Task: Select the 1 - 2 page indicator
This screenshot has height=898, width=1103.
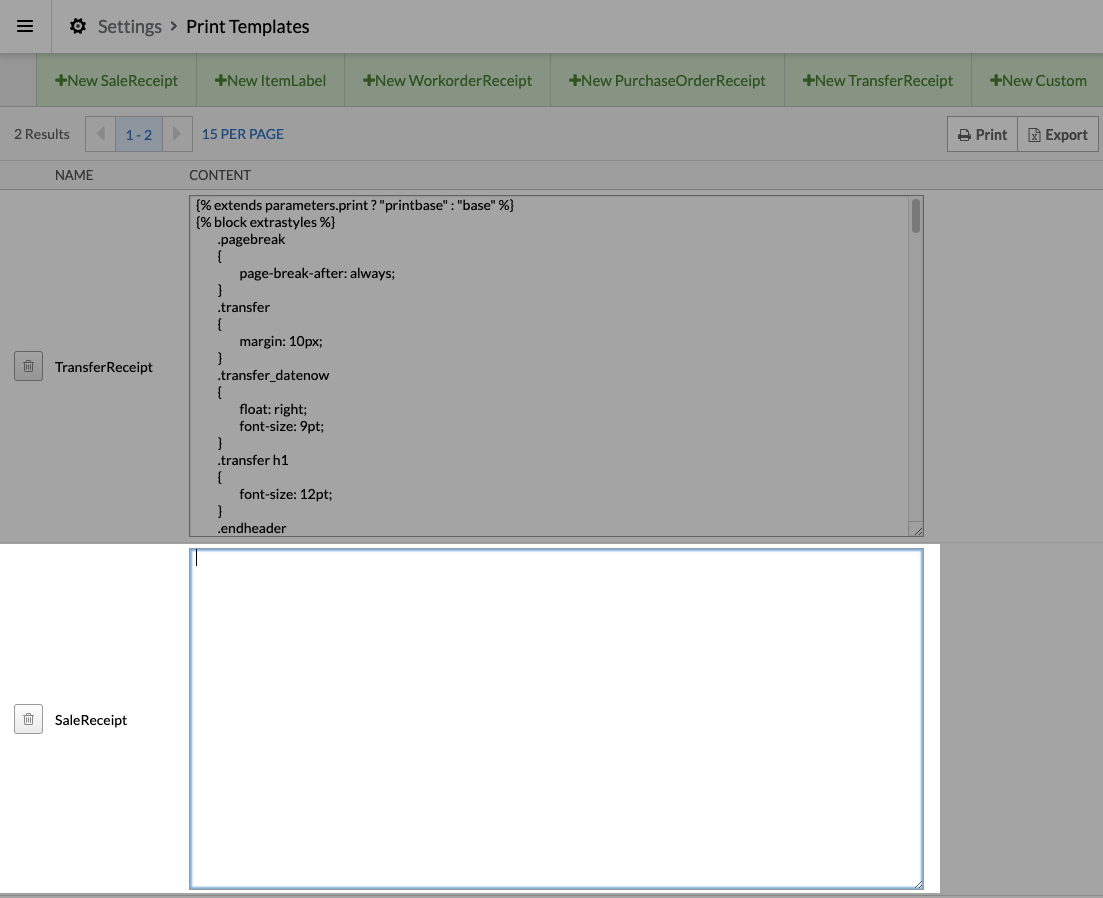Action: pyautogui.click(x=139, y=134)
